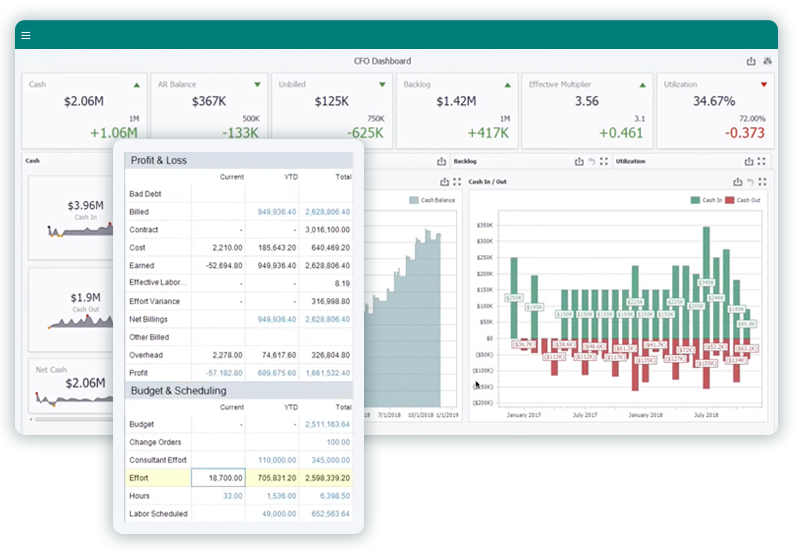800x555 pixels.
Task: Open Billed Total value 2,628,806.40
Action: click(328, 212)
